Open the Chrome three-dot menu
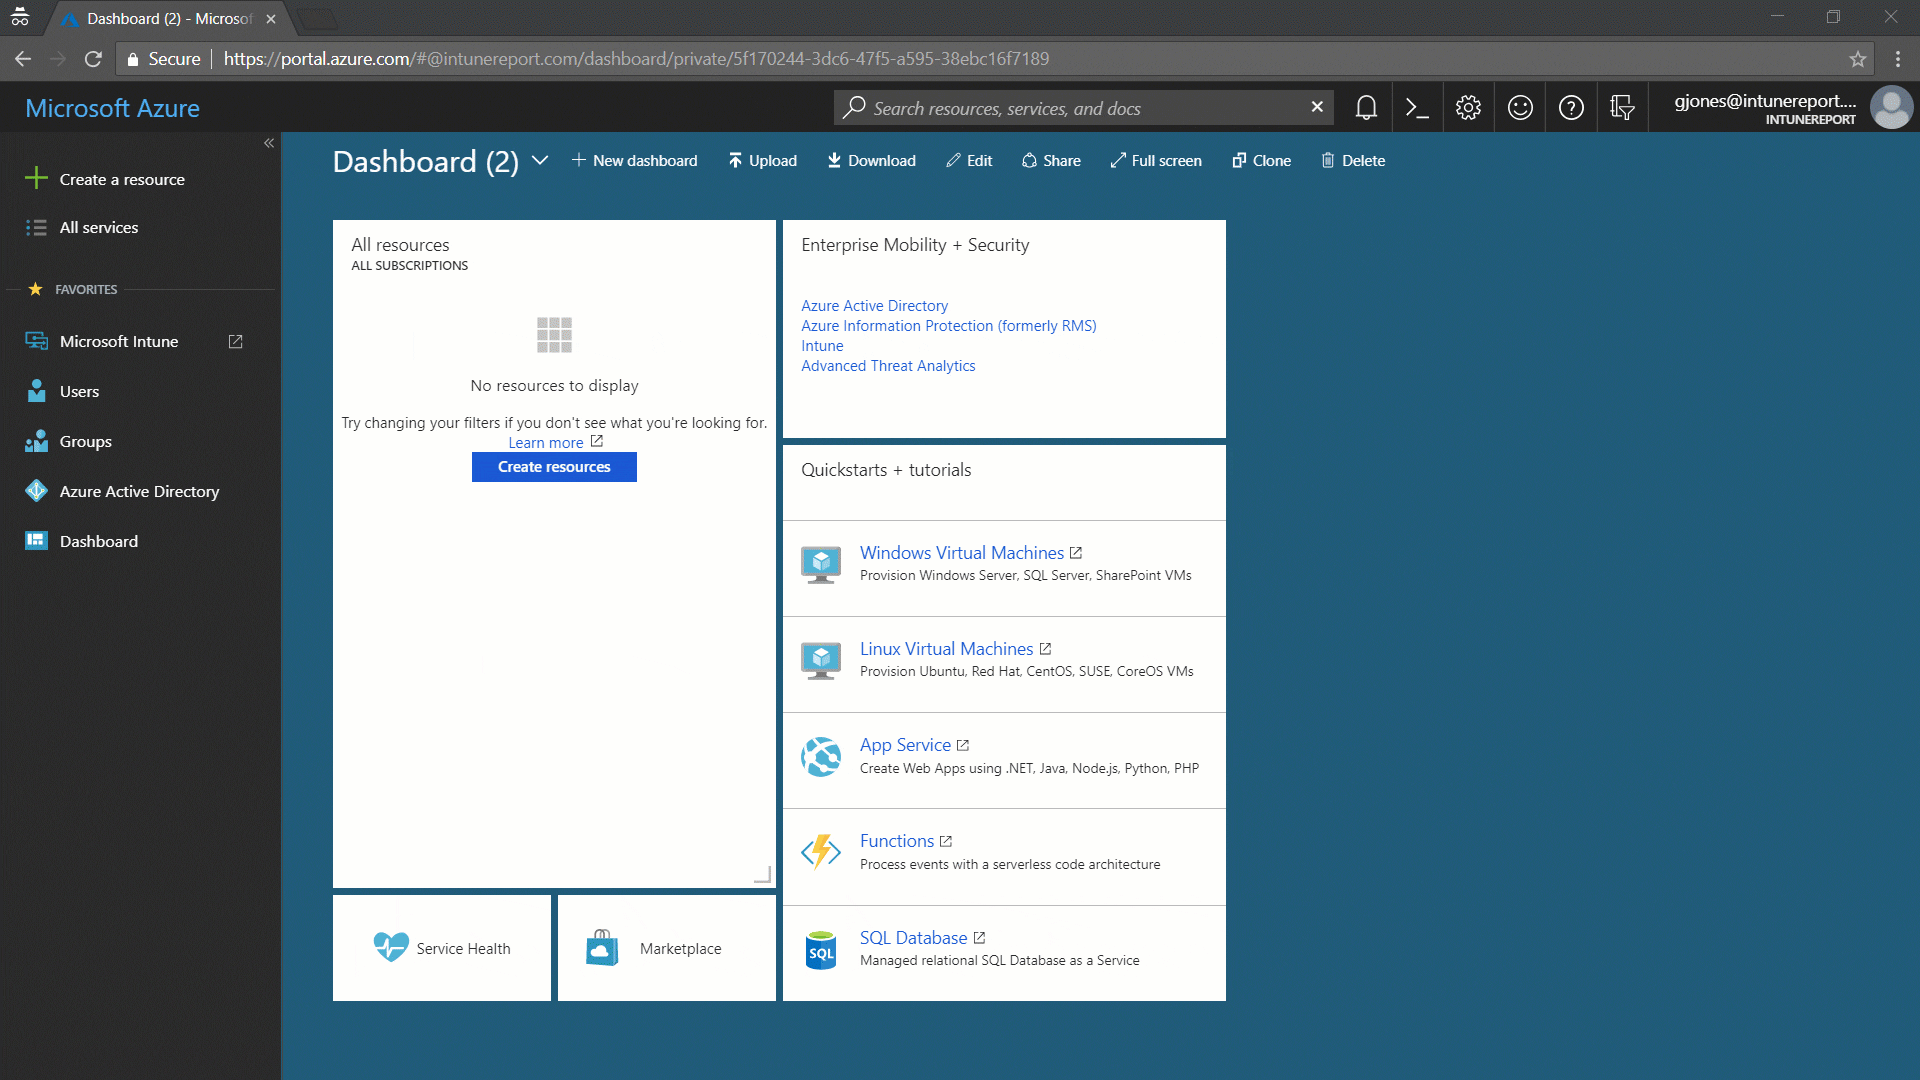1920x1080 pixels. [1898, 59]
